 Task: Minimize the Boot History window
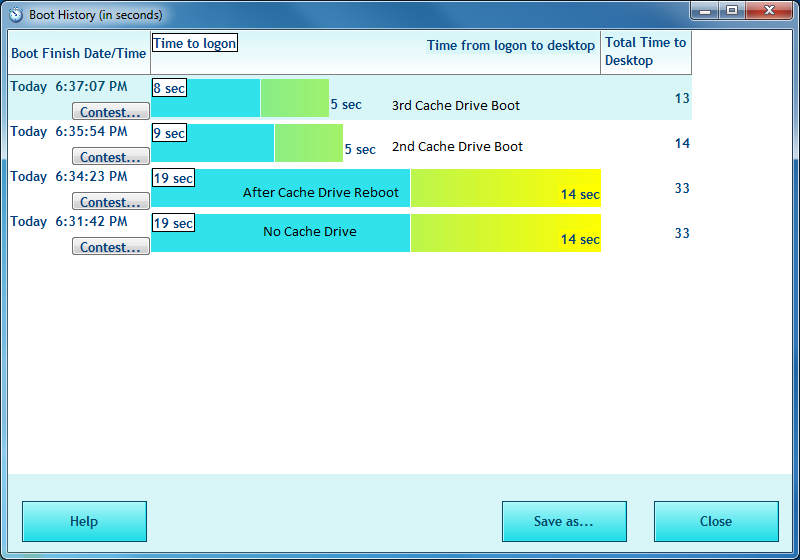click(x=707, y=10)
